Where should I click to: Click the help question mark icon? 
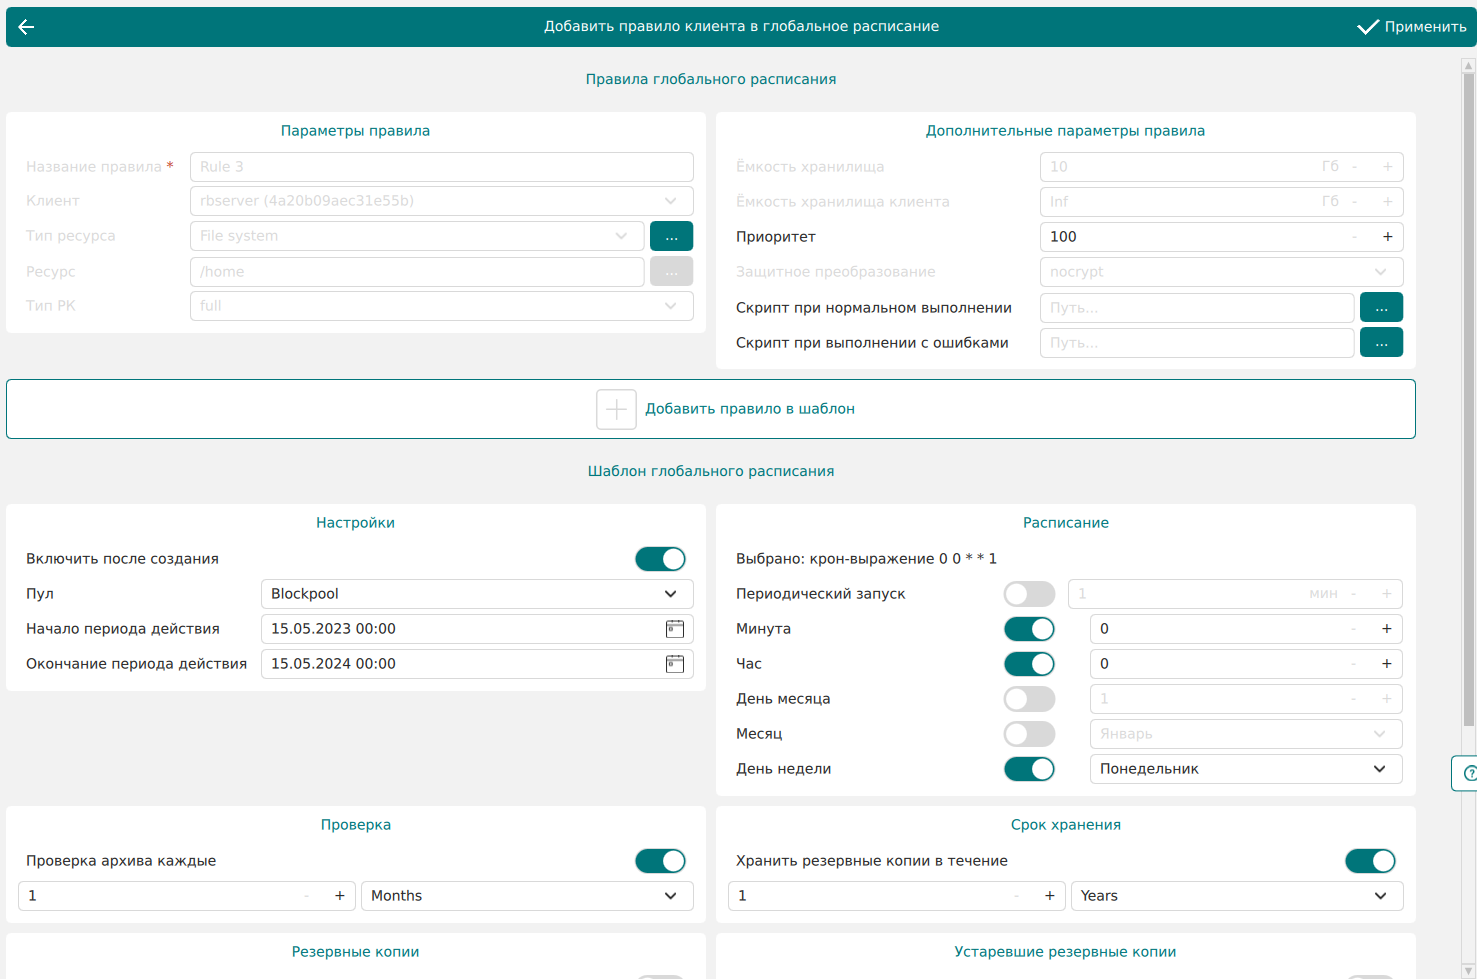pos(1469,773)
